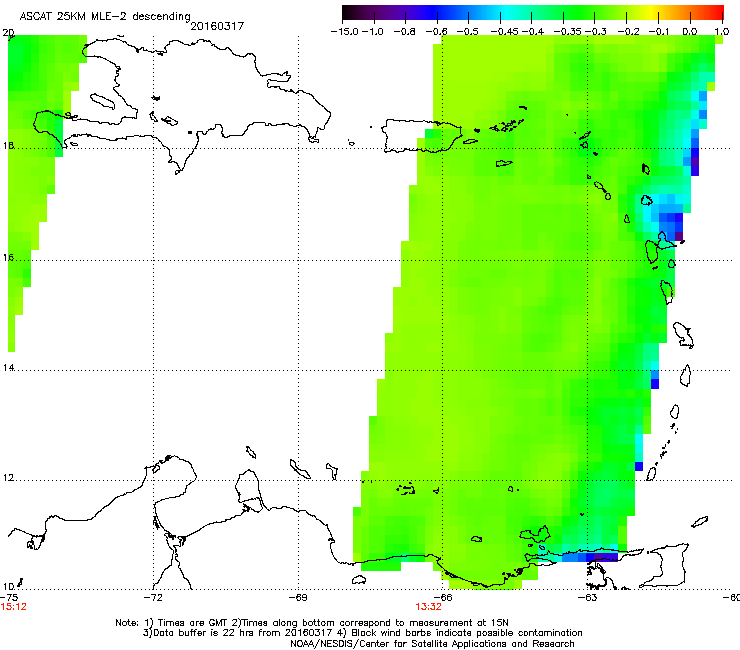This screenshot has height=650, width=740.
Task: Click the 0.0 color scale label
Action: [x=690, y=32]
